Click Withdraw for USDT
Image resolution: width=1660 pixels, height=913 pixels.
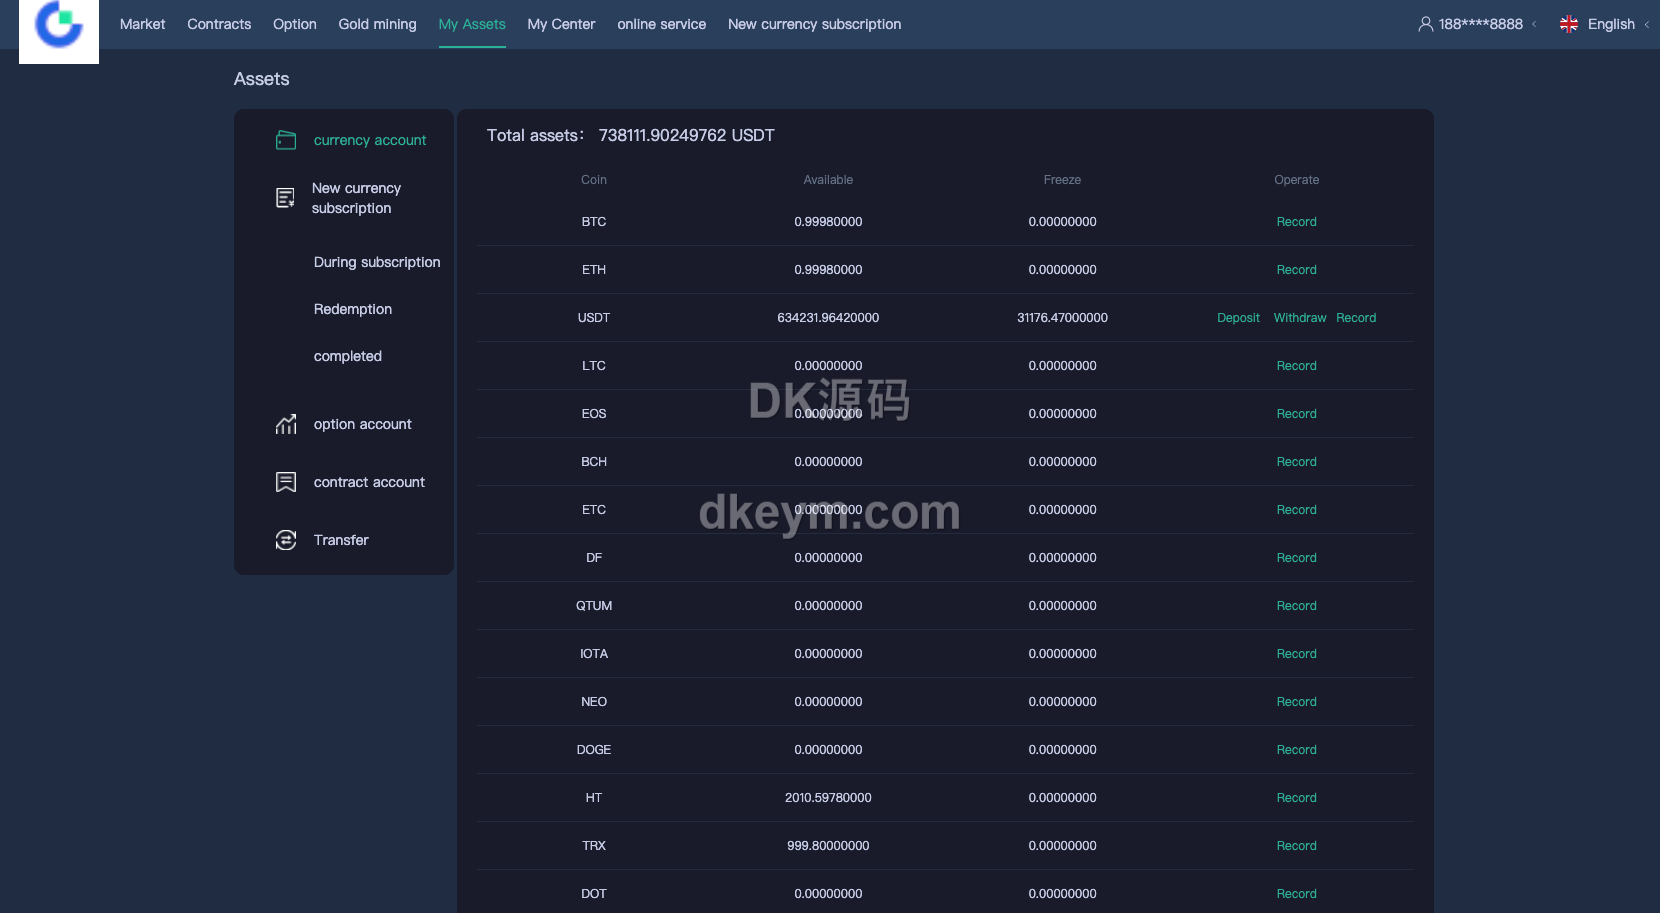point(1299,318)
